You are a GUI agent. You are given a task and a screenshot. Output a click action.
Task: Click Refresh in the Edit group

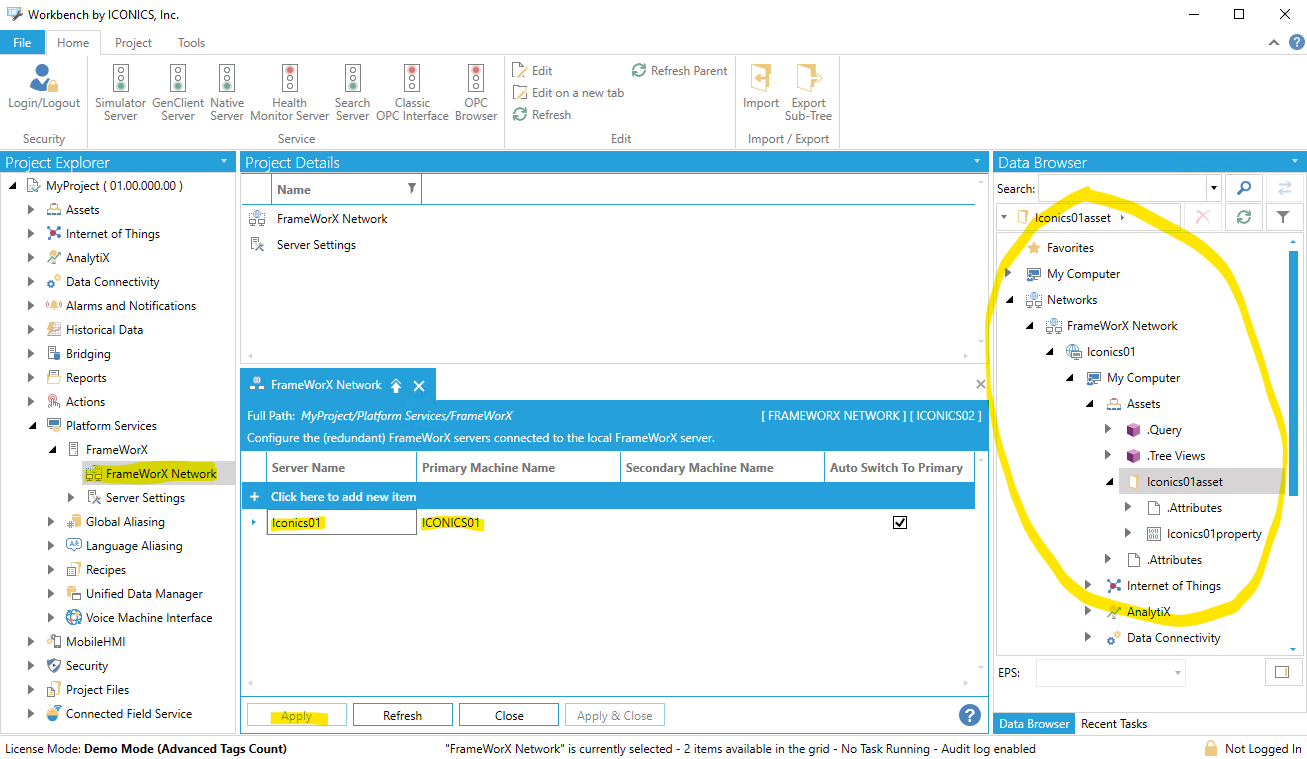(542, 115)
